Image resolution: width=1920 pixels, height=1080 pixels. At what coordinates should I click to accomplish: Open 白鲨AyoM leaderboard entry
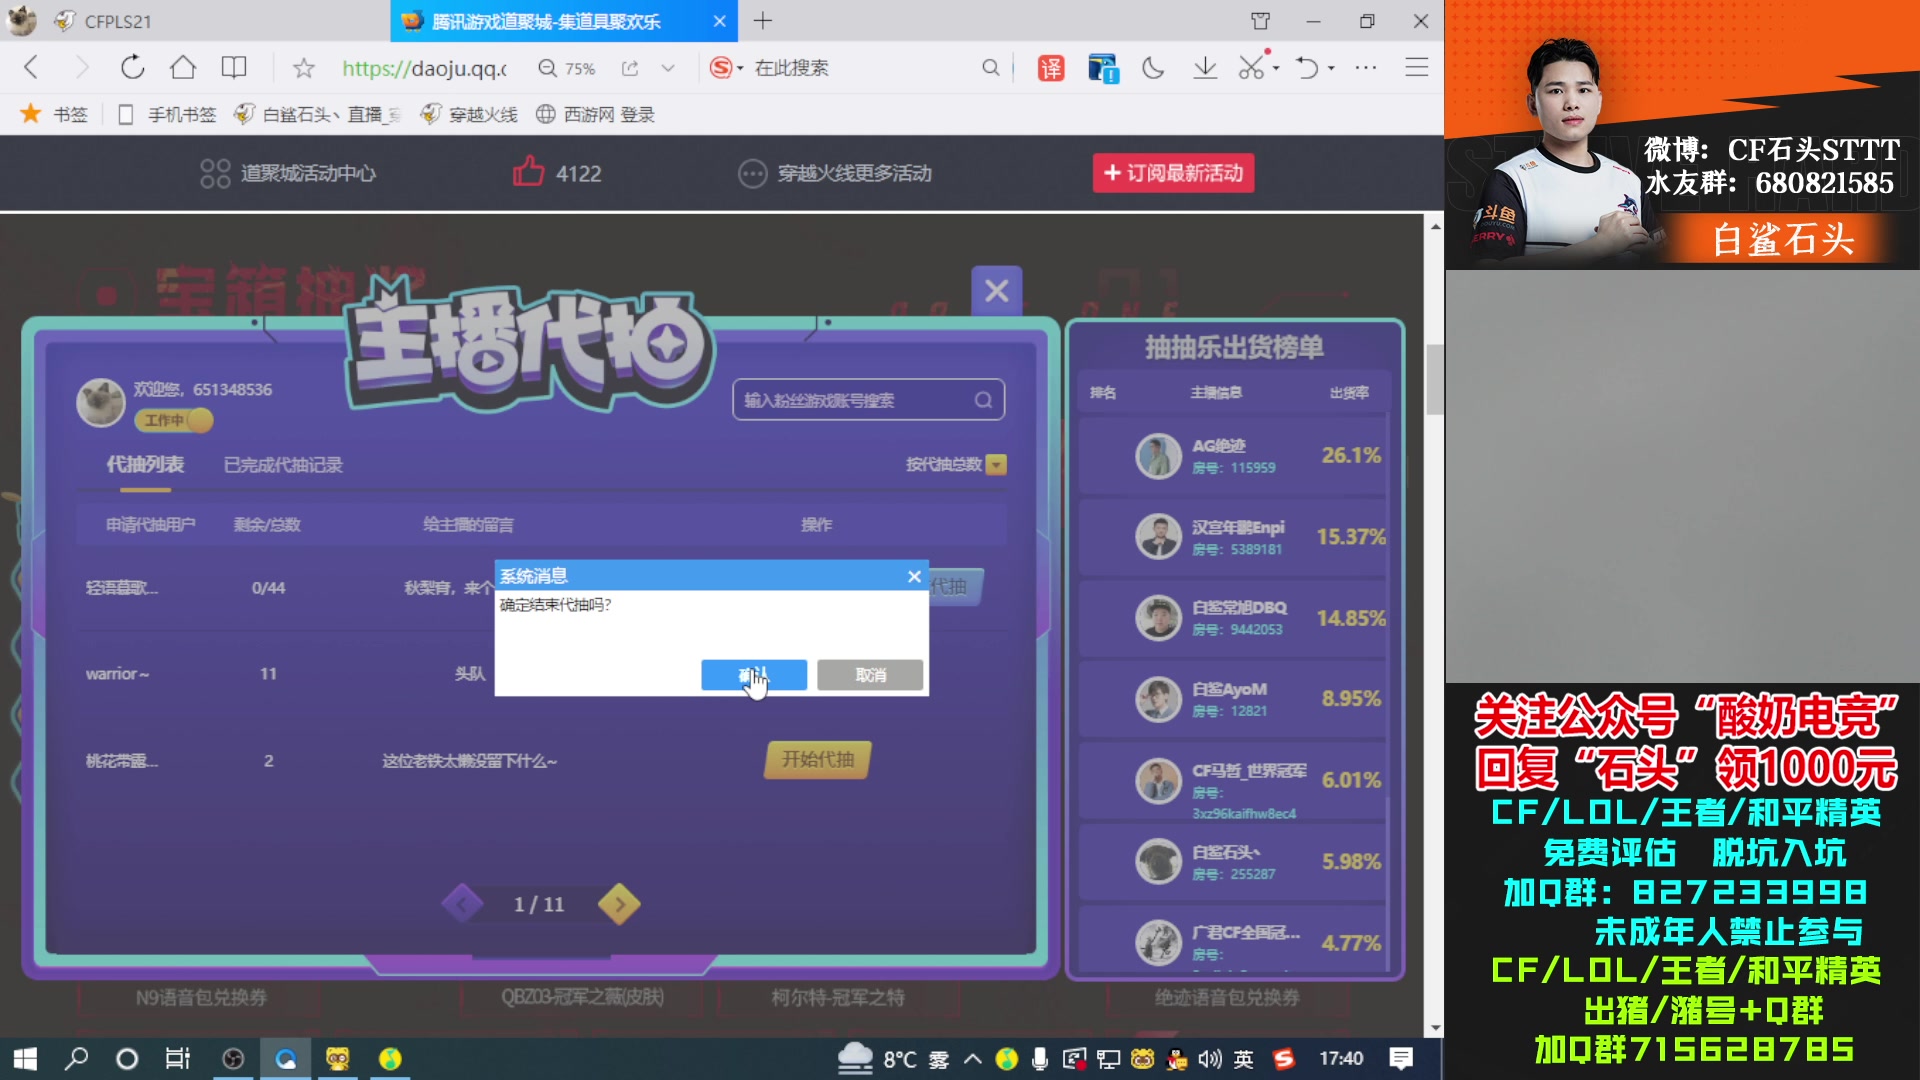click(1233, 699)
